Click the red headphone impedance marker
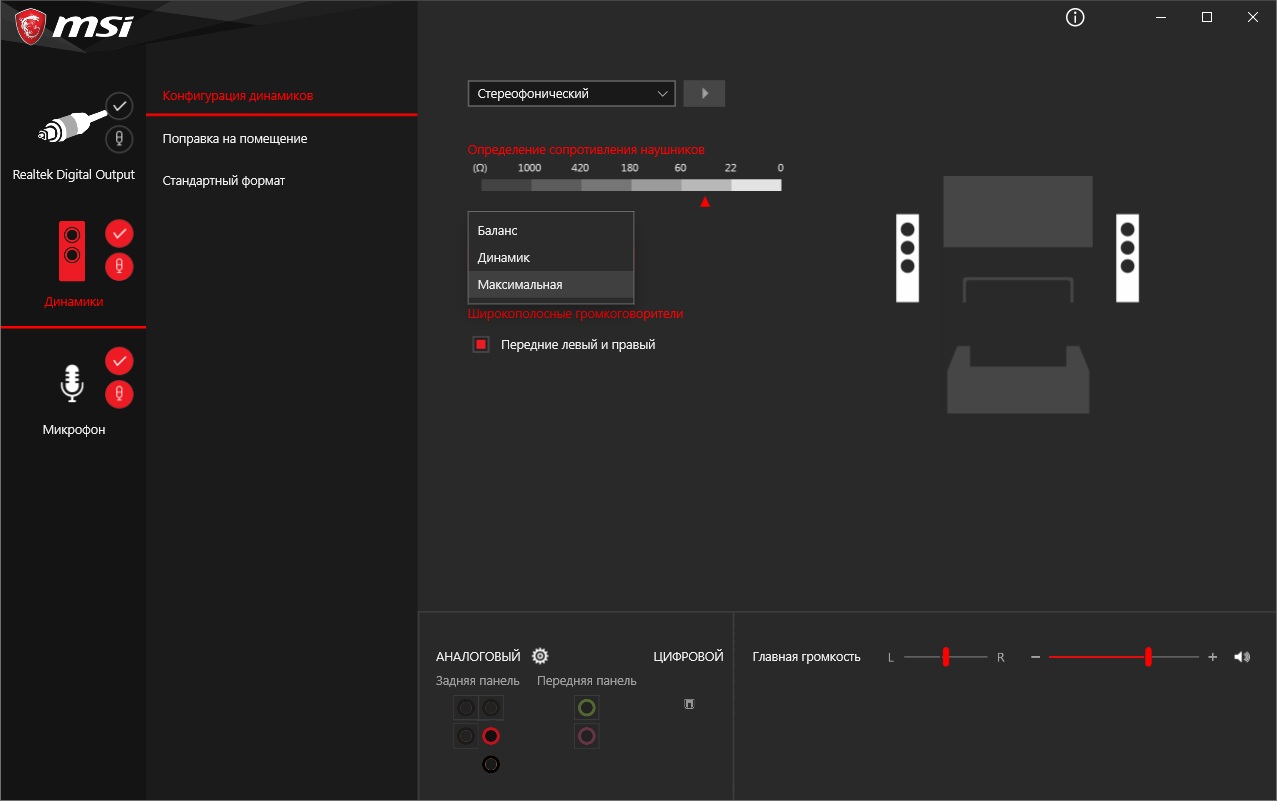This screenshot has width=1277, height=801. tap(705, 202)
